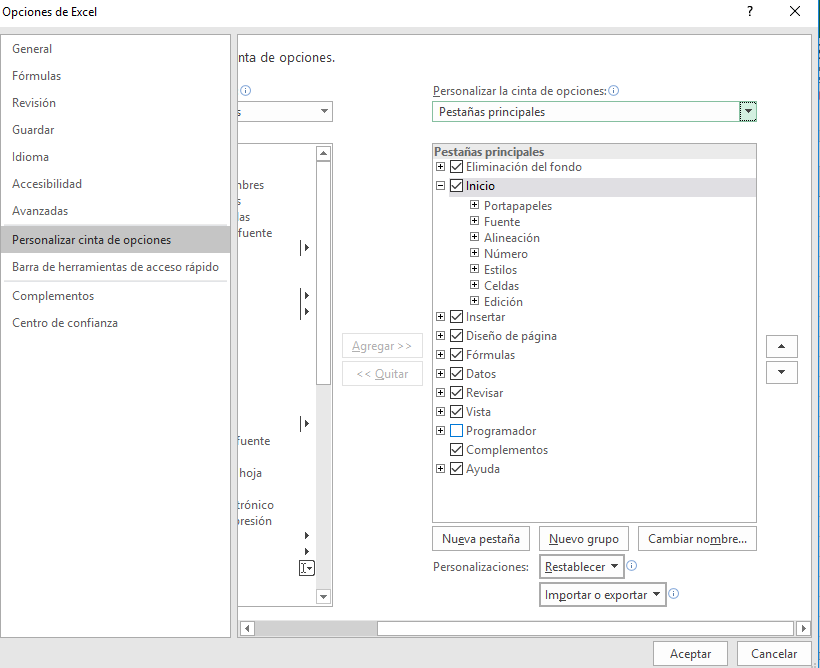Open the Accesibilidad options category
This screenshot has width=820, height=668.
pyautogui.click(x=47, y=184)
